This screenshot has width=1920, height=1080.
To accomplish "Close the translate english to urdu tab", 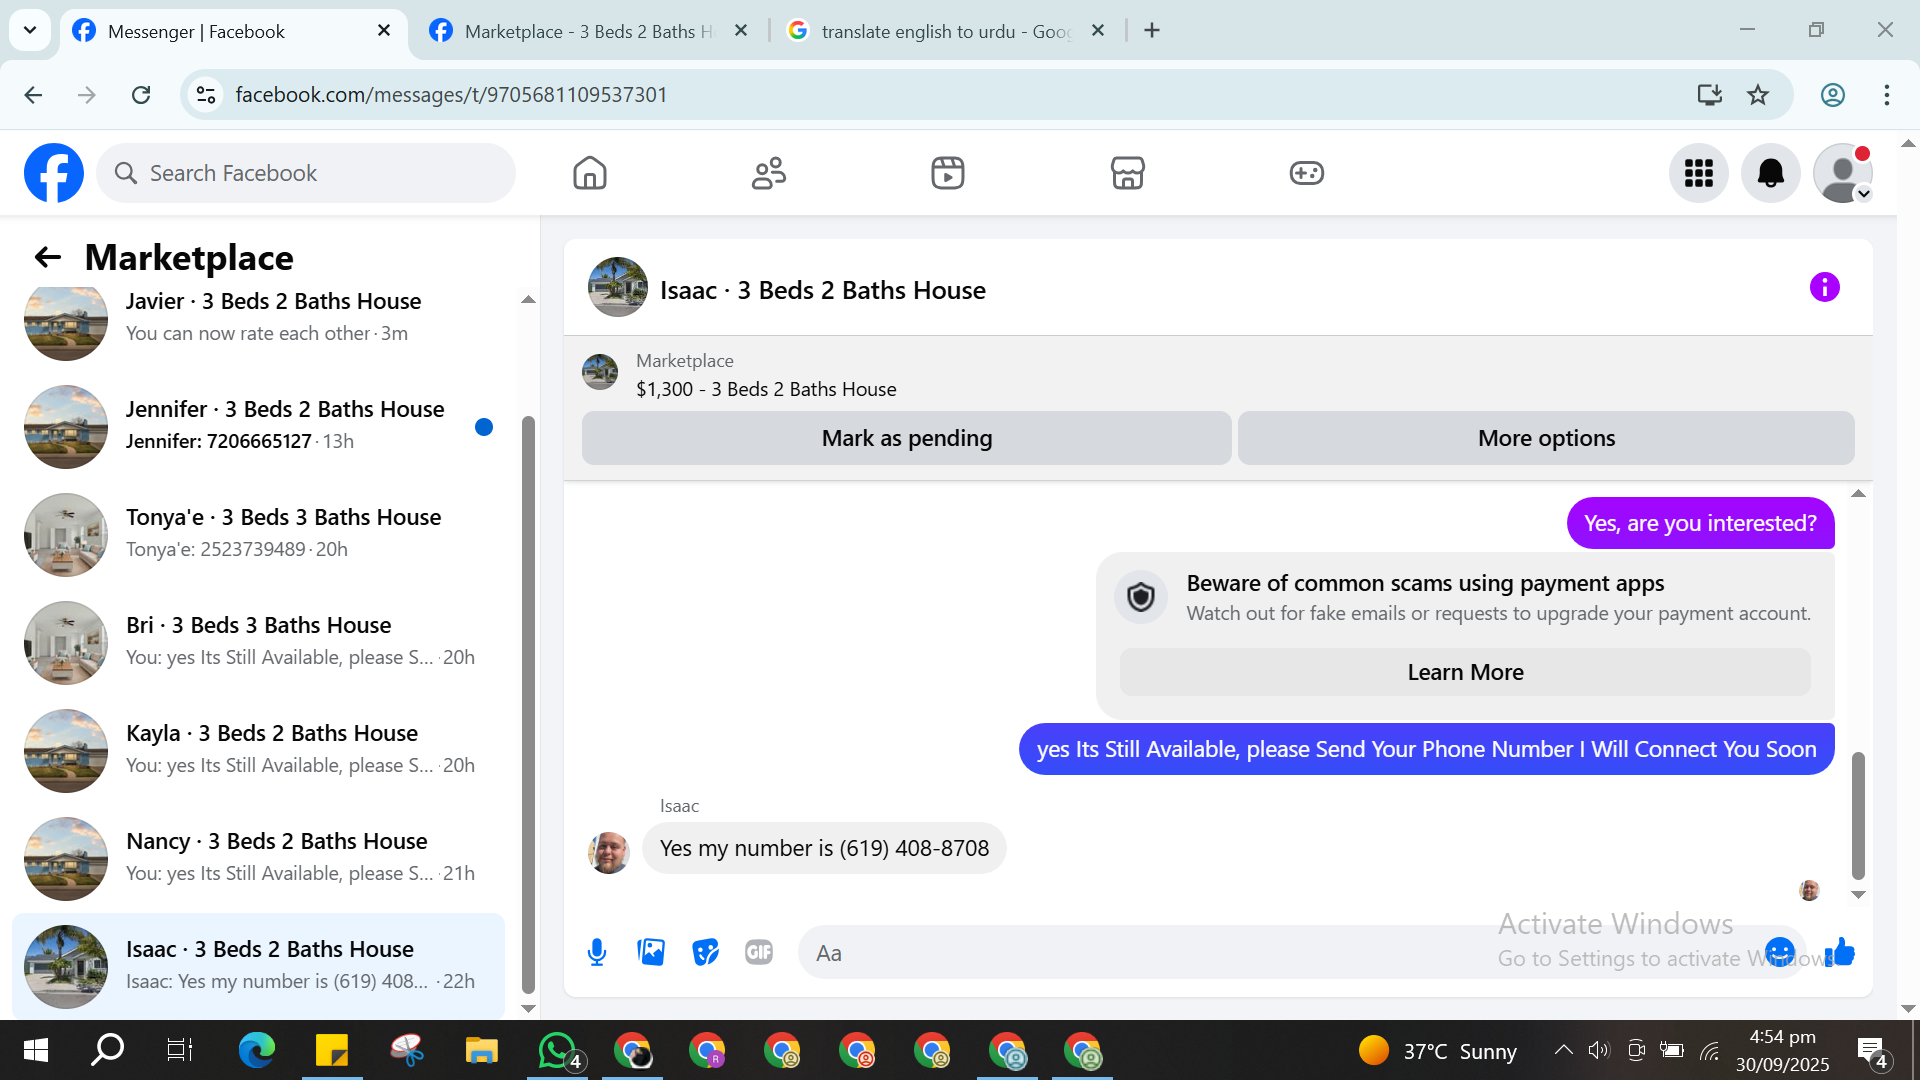I will tap(1098, 31).
